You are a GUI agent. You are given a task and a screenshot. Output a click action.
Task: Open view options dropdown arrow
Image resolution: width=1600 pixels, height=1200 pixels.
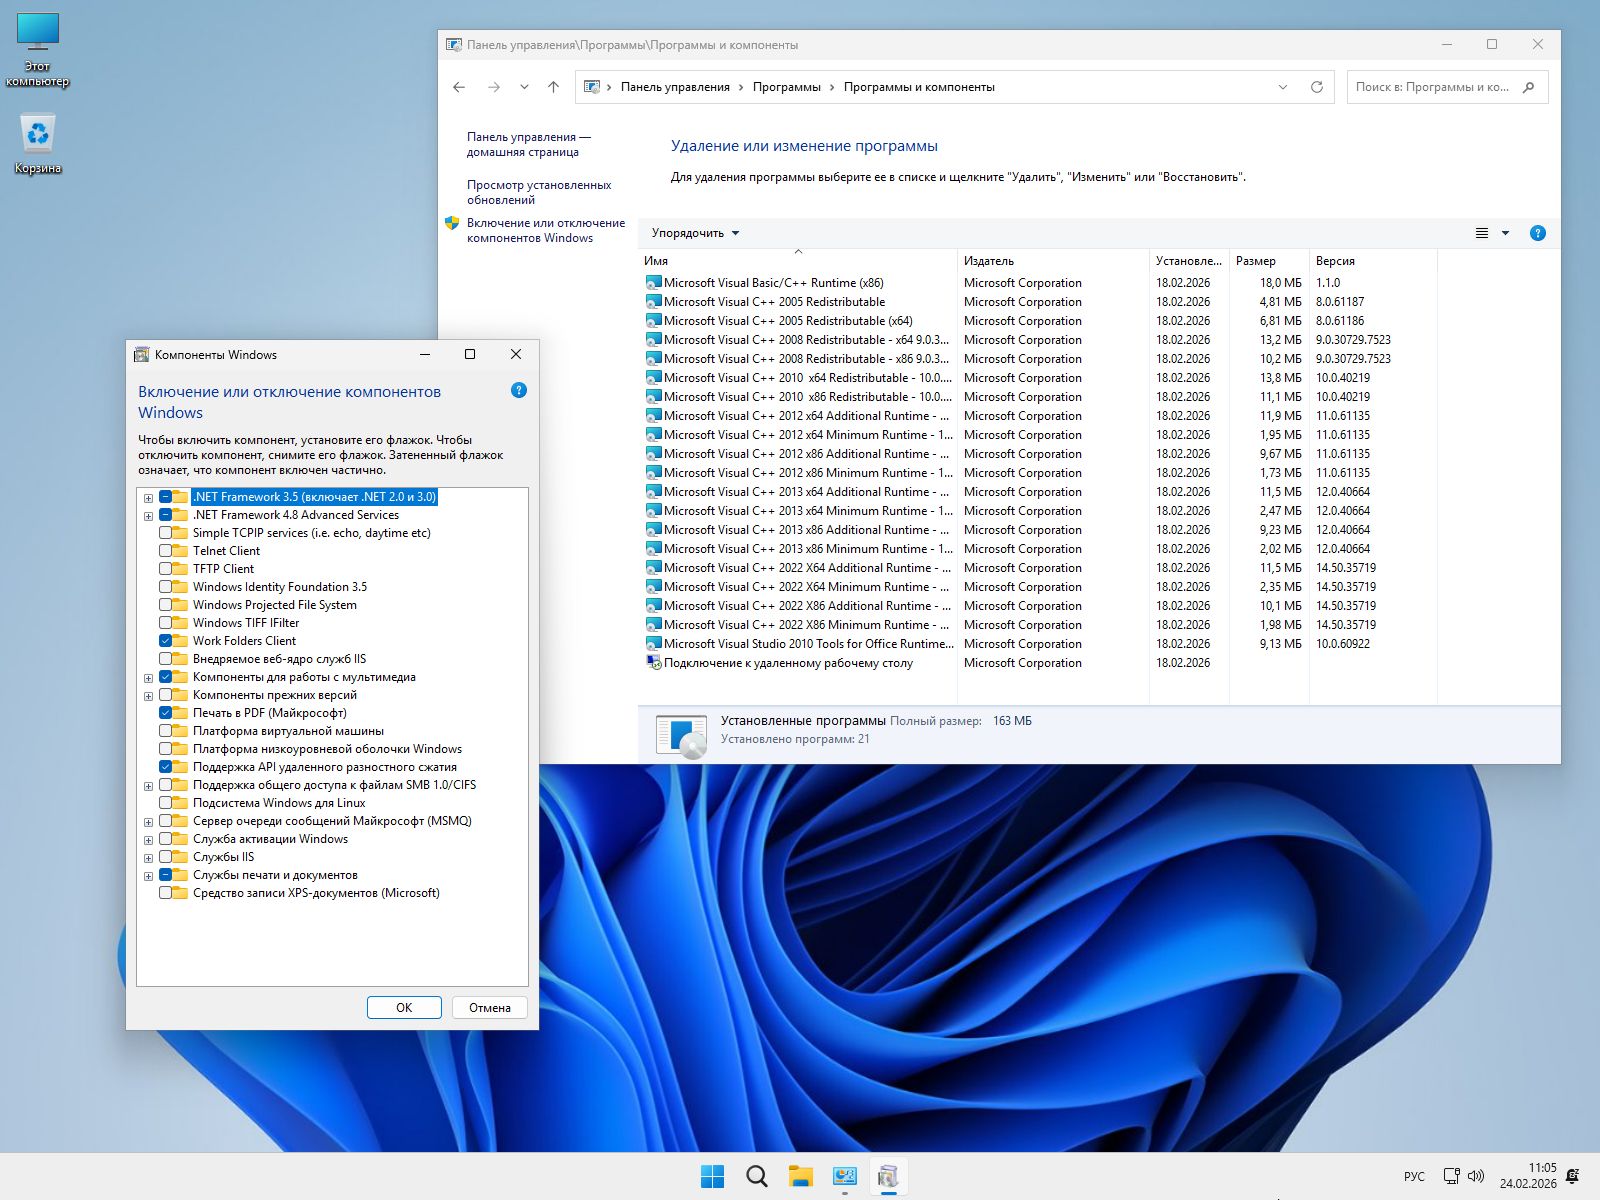pyautogui.click(x=1505, y=233)
